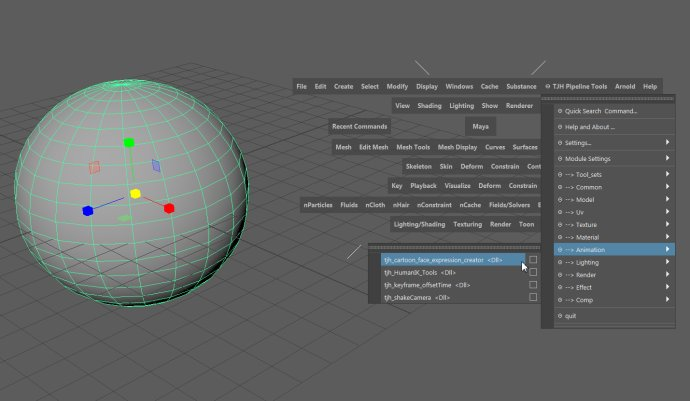
Task: Click the Maya center hotbox button
Action: 480,127
